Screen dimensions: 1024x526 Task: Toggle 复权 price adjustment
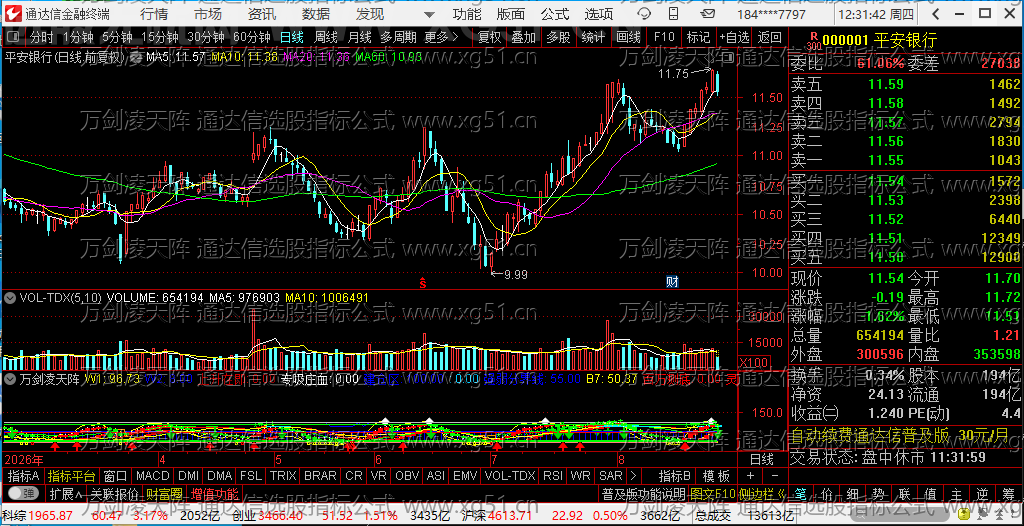(490, 37)
